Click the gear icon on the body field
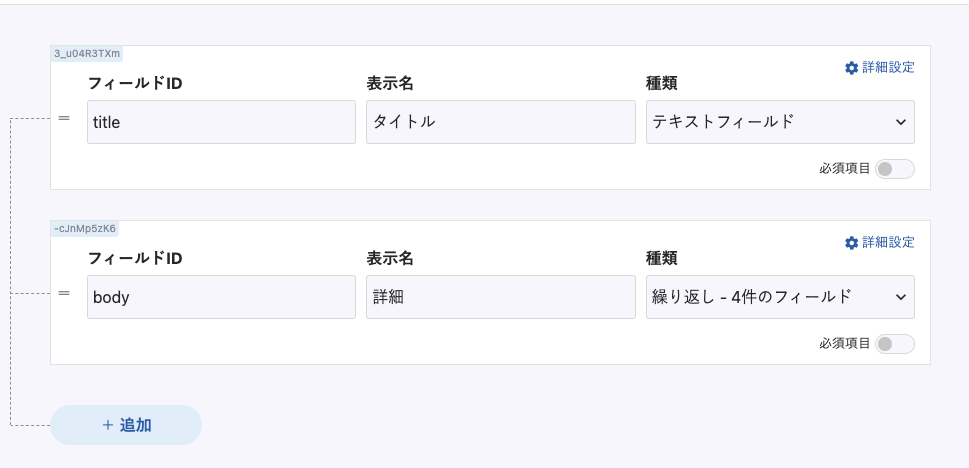 tap(852, 243)
